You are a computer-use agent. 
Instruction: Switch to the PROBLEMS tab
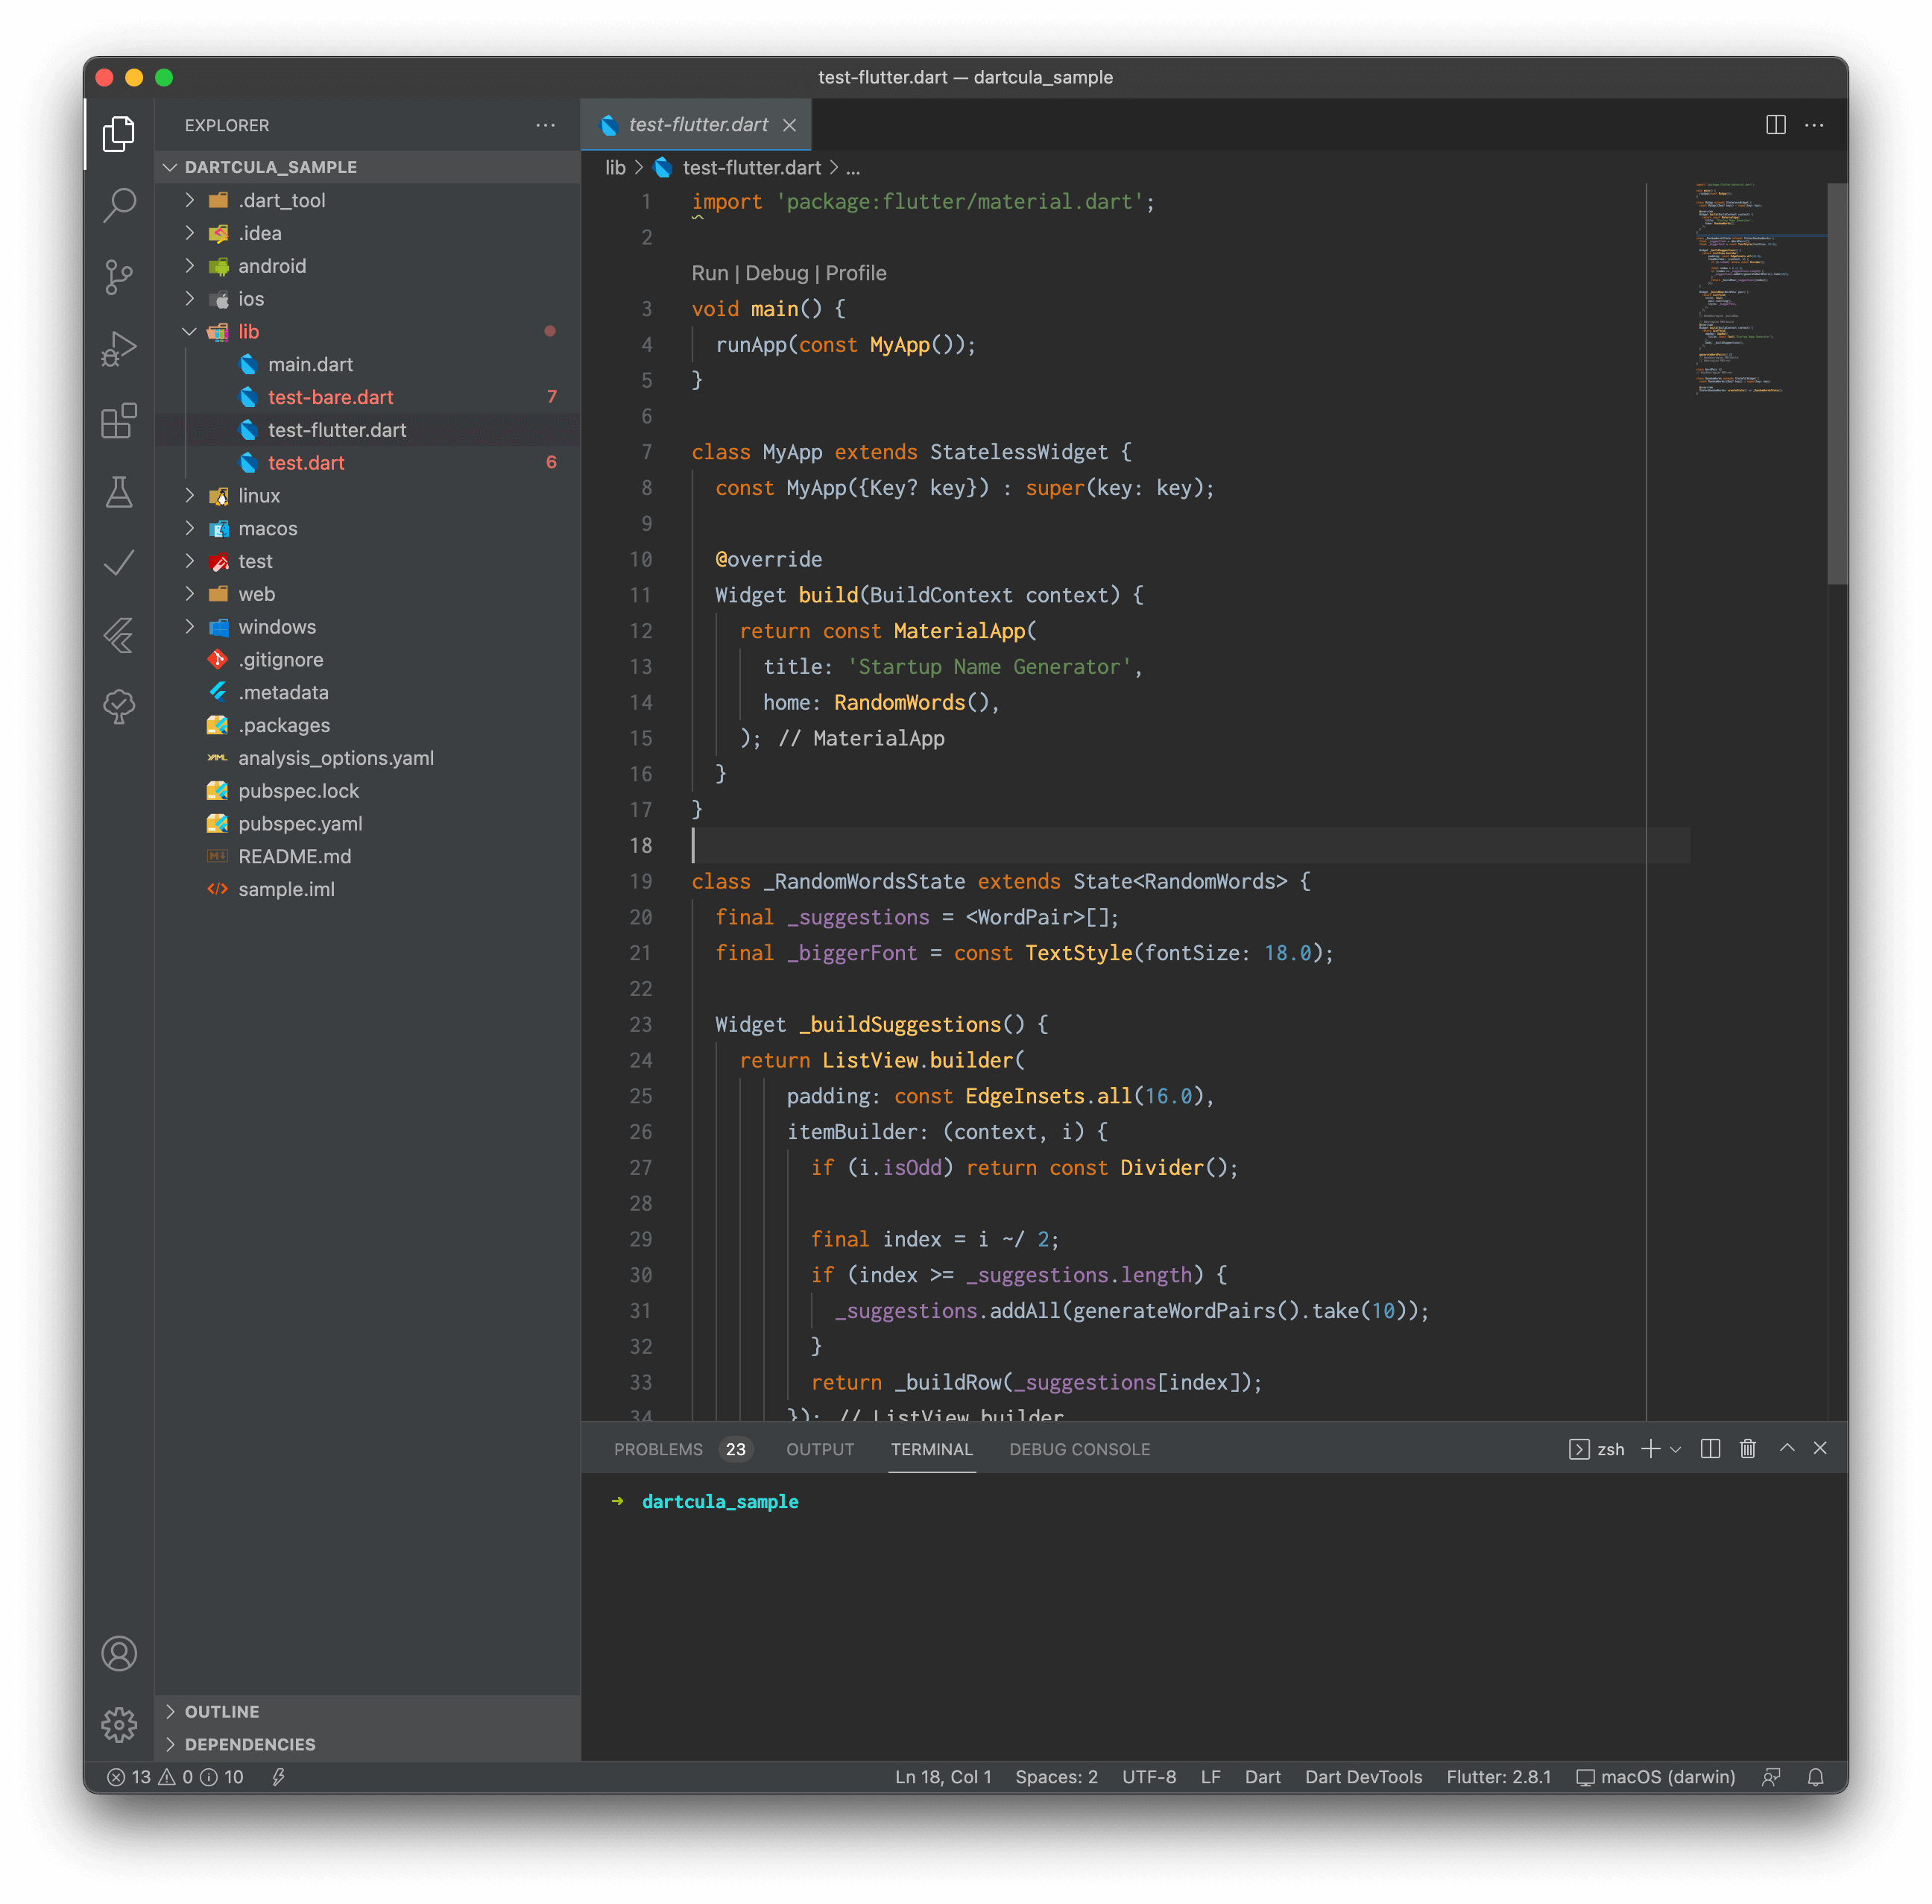pyautogui.click(x=658, y=1449)
